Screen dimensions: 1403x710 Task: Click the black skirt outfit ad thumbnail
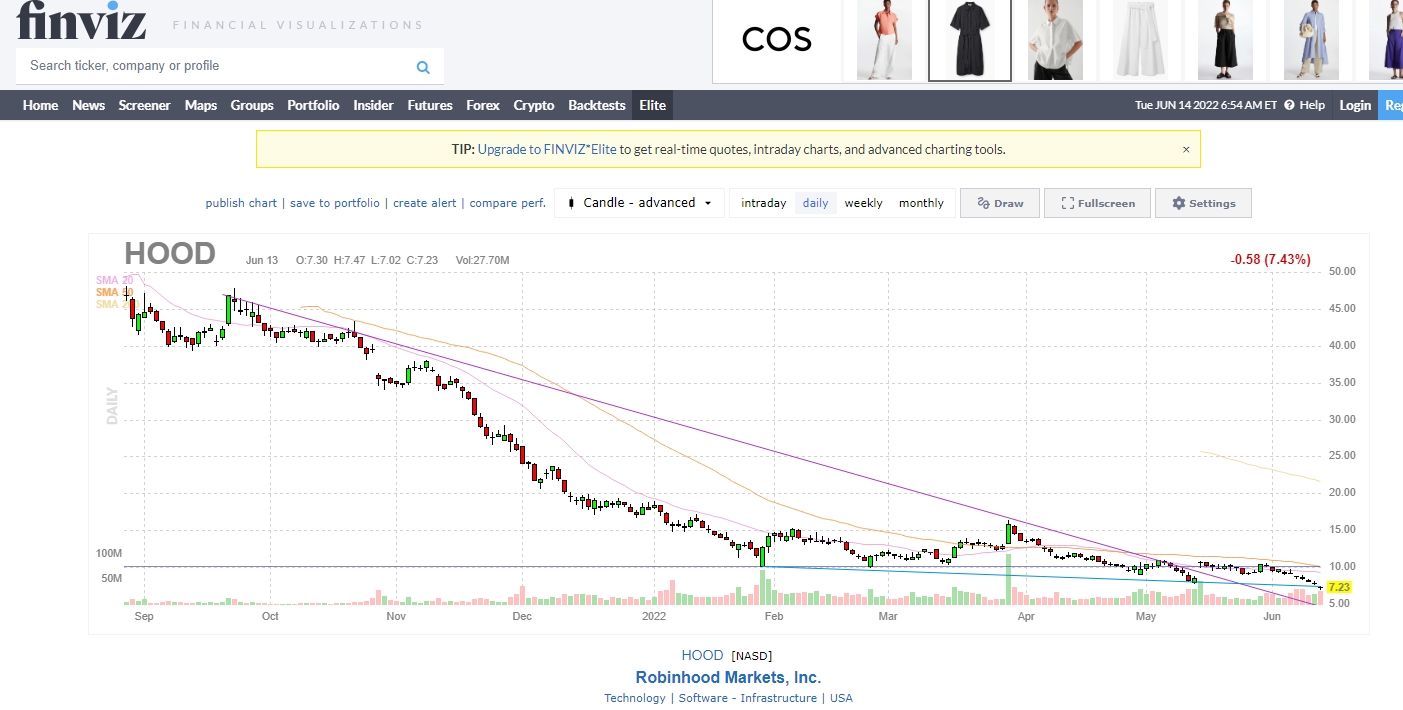tap(1225, 40)
